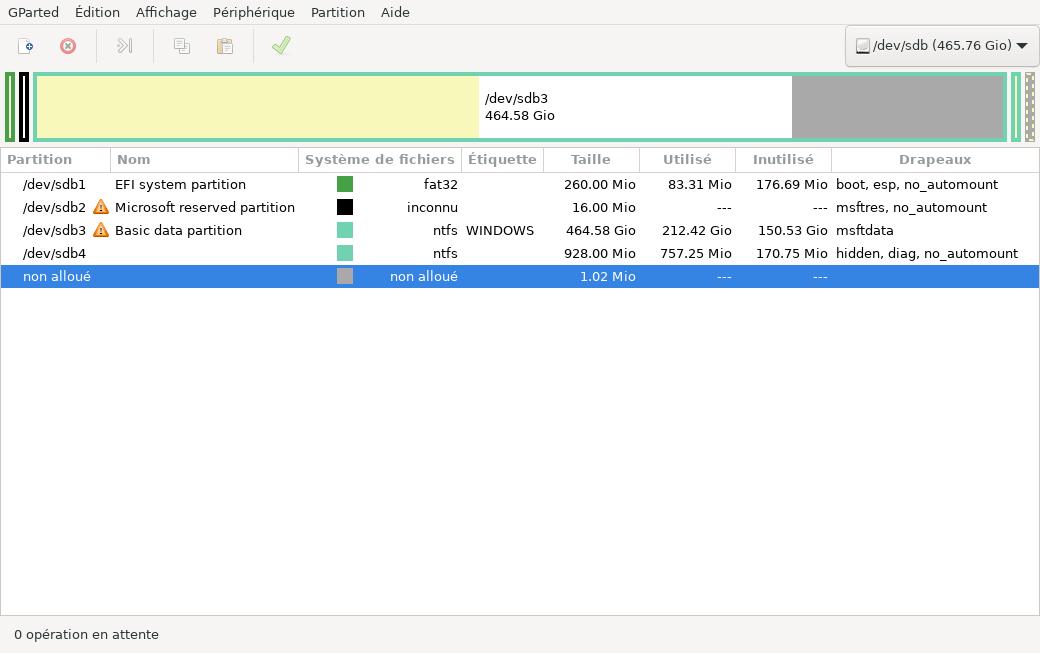
Task: Open the /dev/sdb device selector dropdown
Action: [x=941, y=46]
